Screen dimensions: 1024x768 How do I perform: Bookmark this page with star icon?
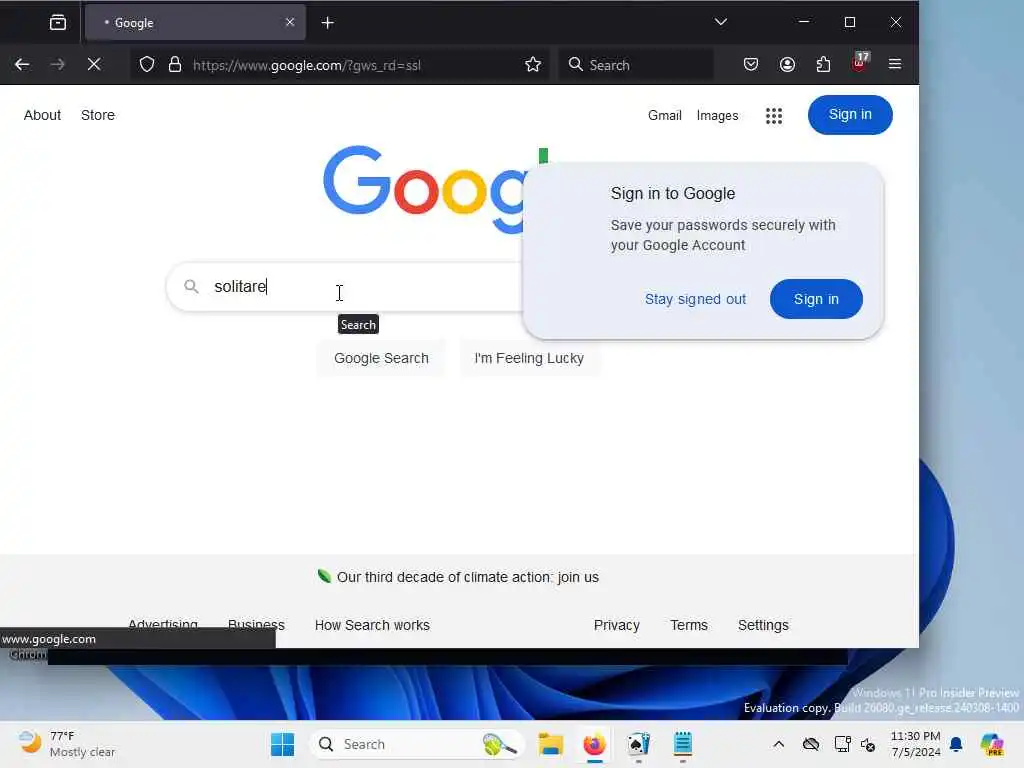(x=533, y=64)
